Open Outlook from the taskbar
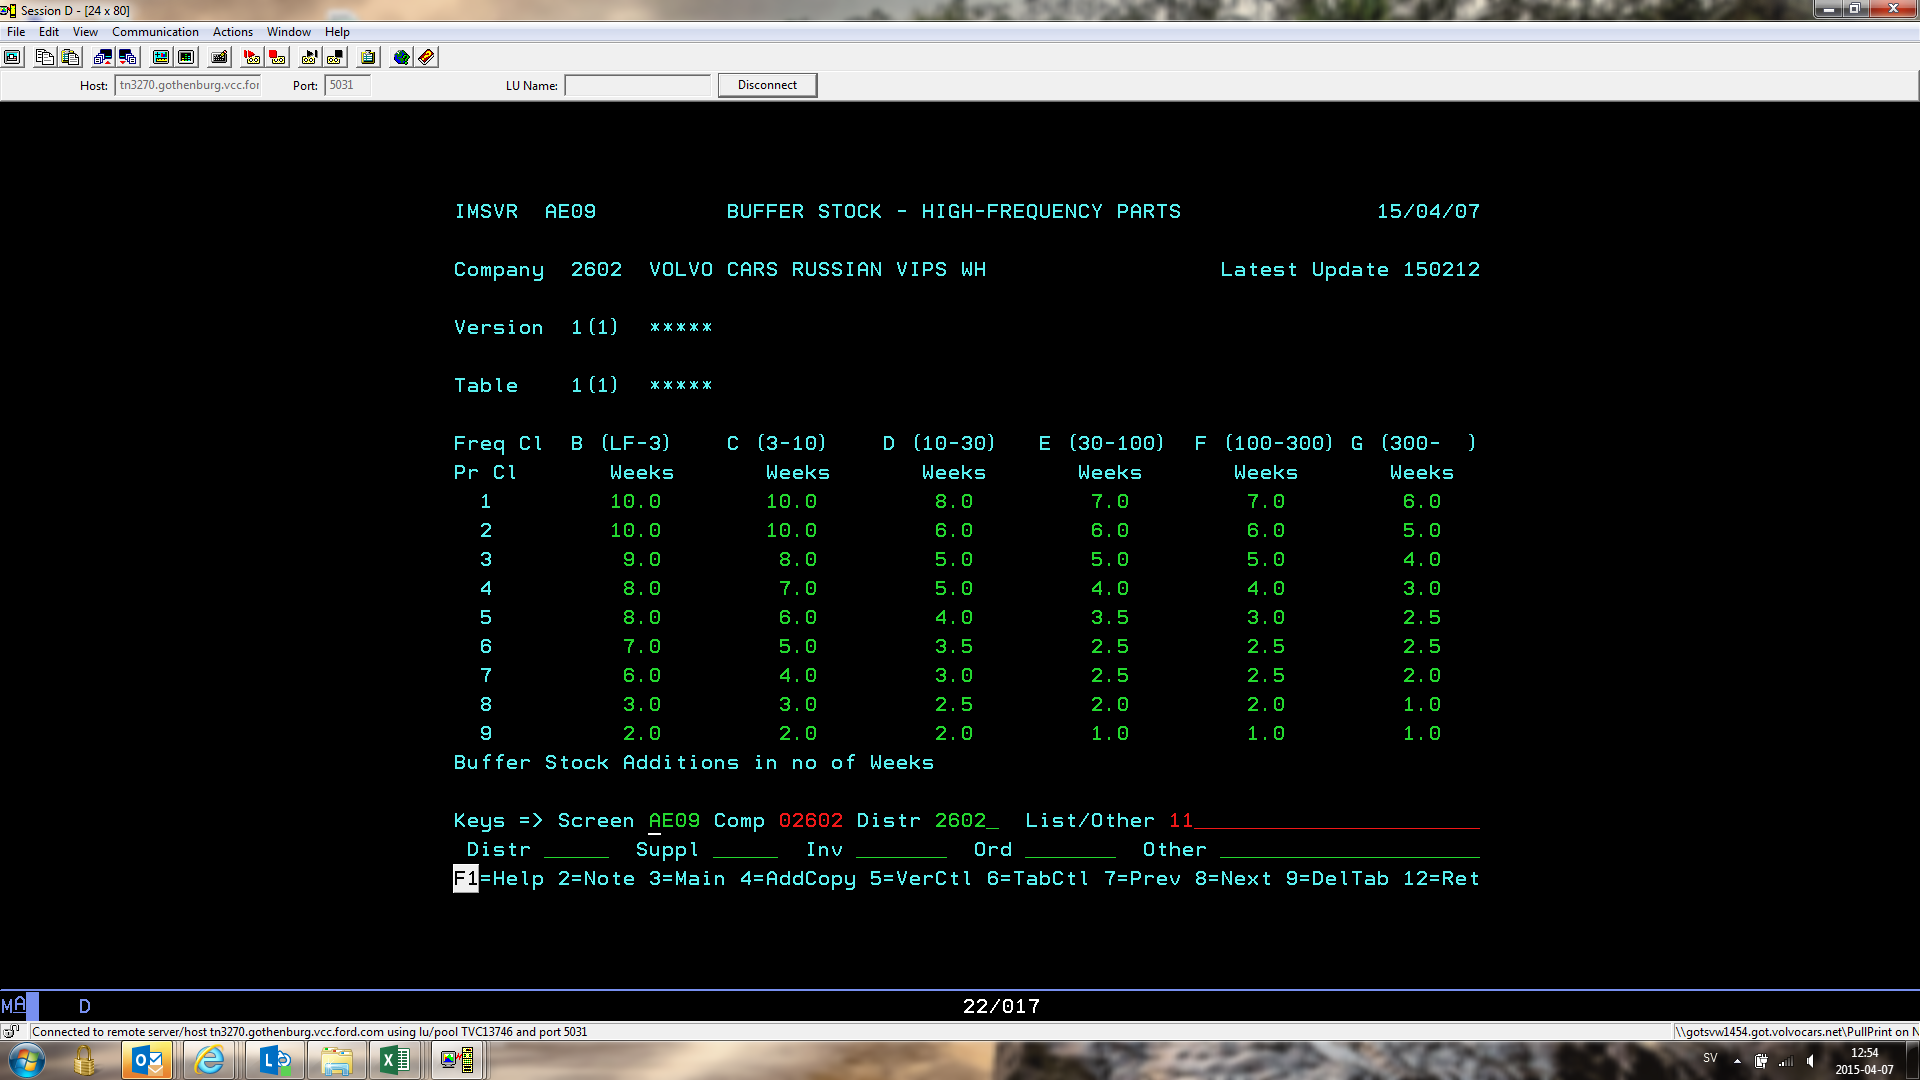Screen dimensions: 1920x1080 (148, 1060)
